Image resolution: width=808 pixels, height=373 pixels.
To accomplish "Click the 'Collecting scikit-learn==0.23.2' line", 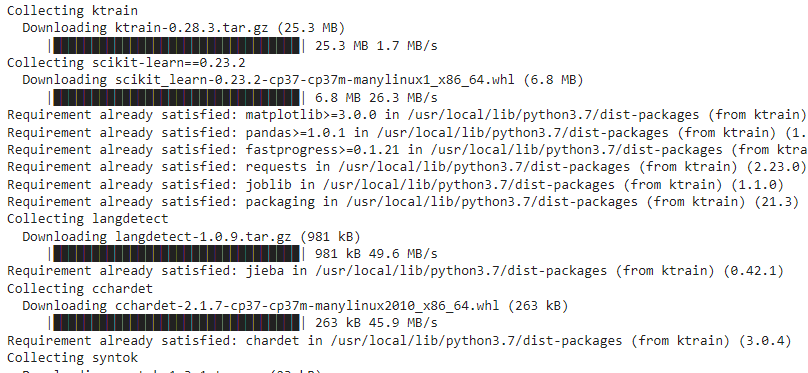I will click(126, 63).
